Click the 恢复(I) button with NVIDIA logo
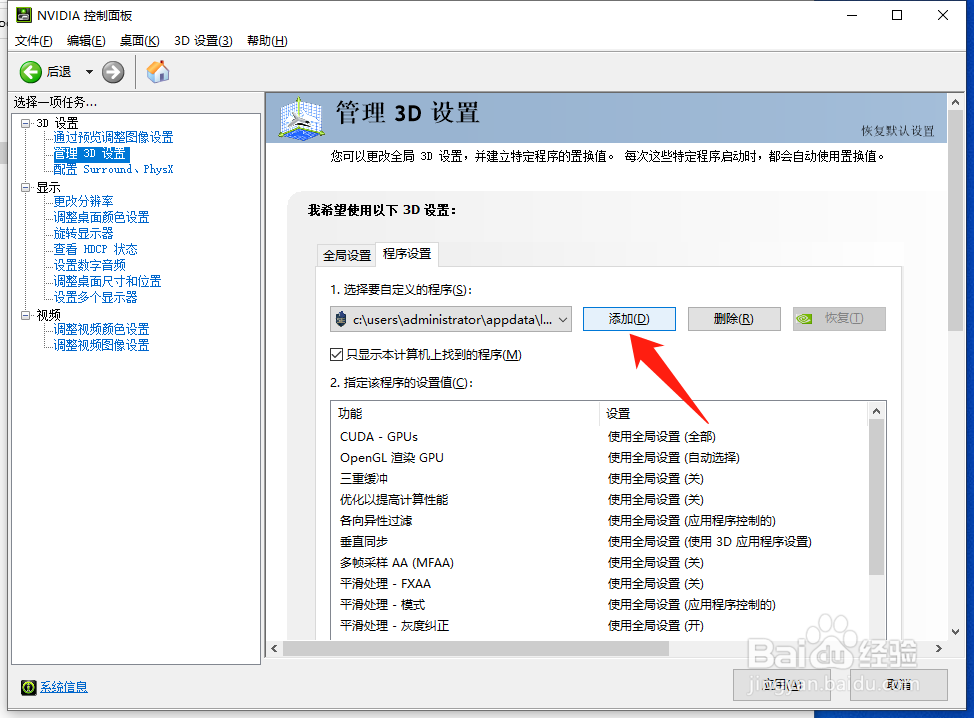 pyautogui.click(x=839, y=319)
